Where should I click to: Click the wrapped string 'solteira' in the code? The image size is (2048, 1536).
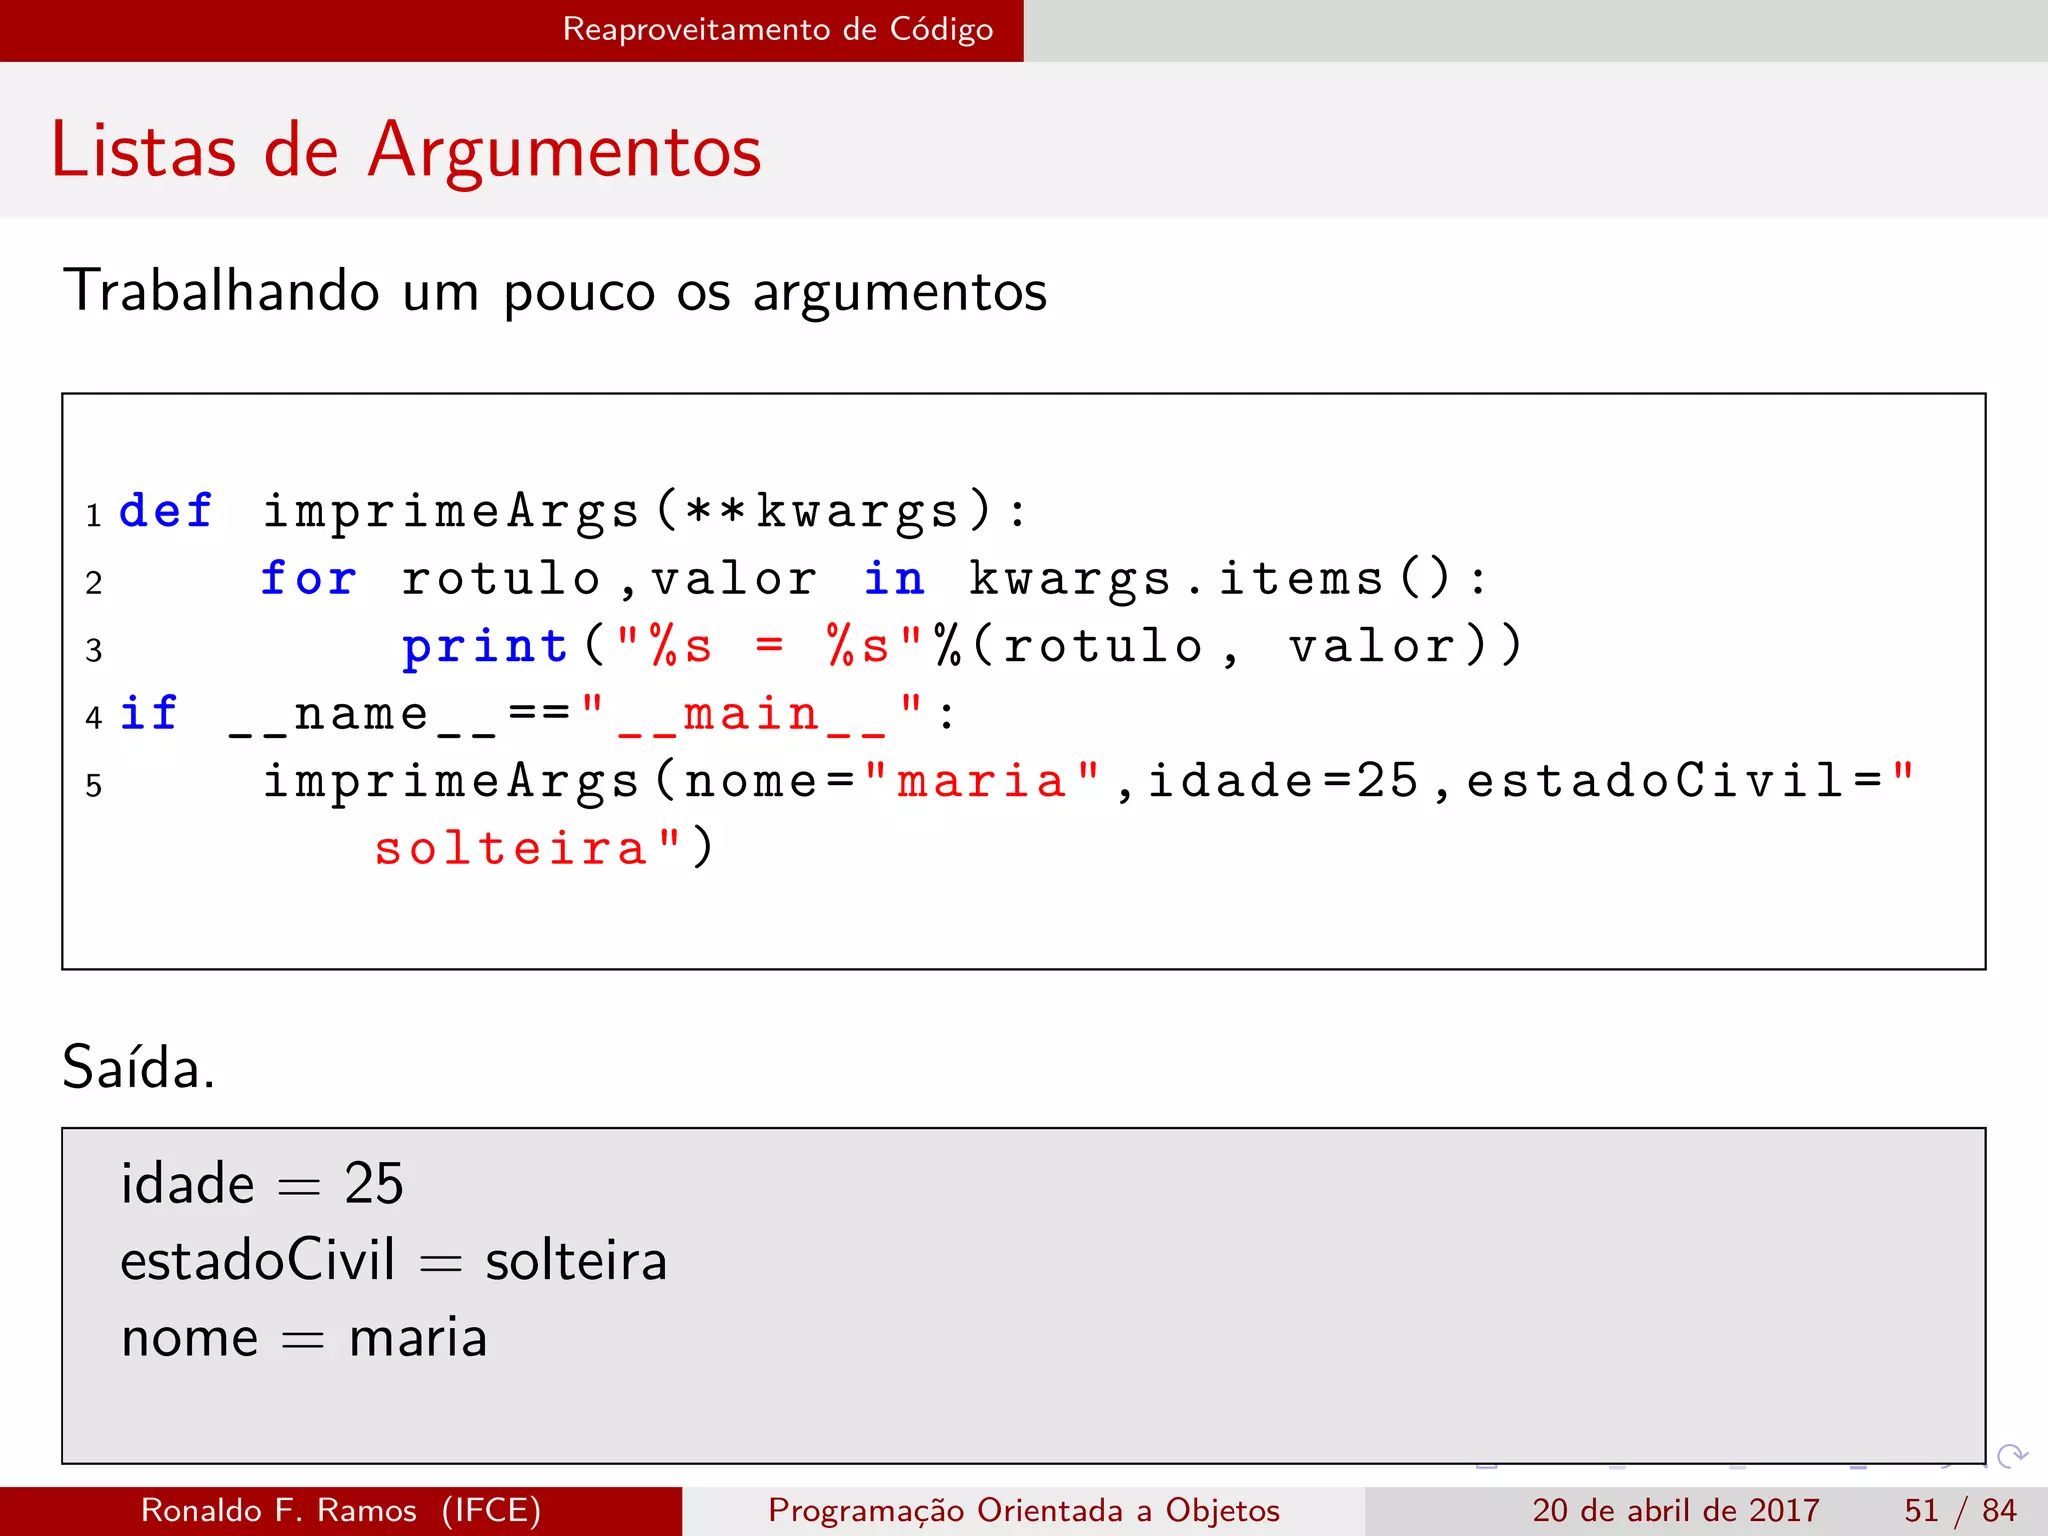point(511,849)
